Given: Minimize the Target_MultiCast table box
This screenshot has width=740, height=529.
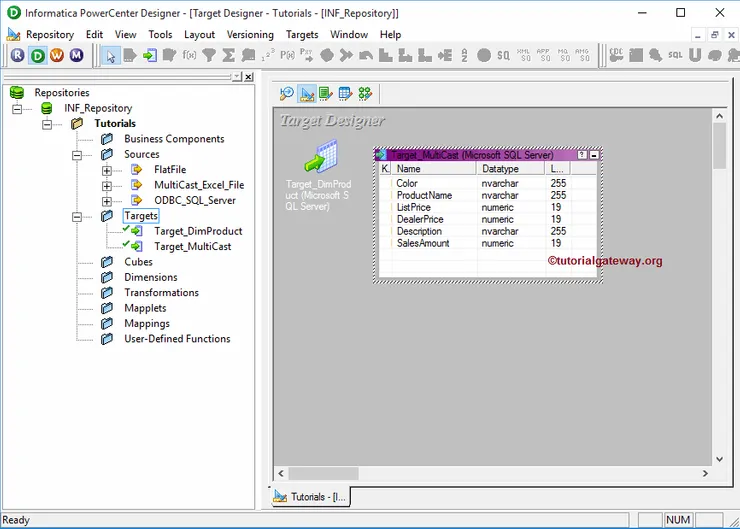Looking at the screenshot, I should tap(594, 155).
